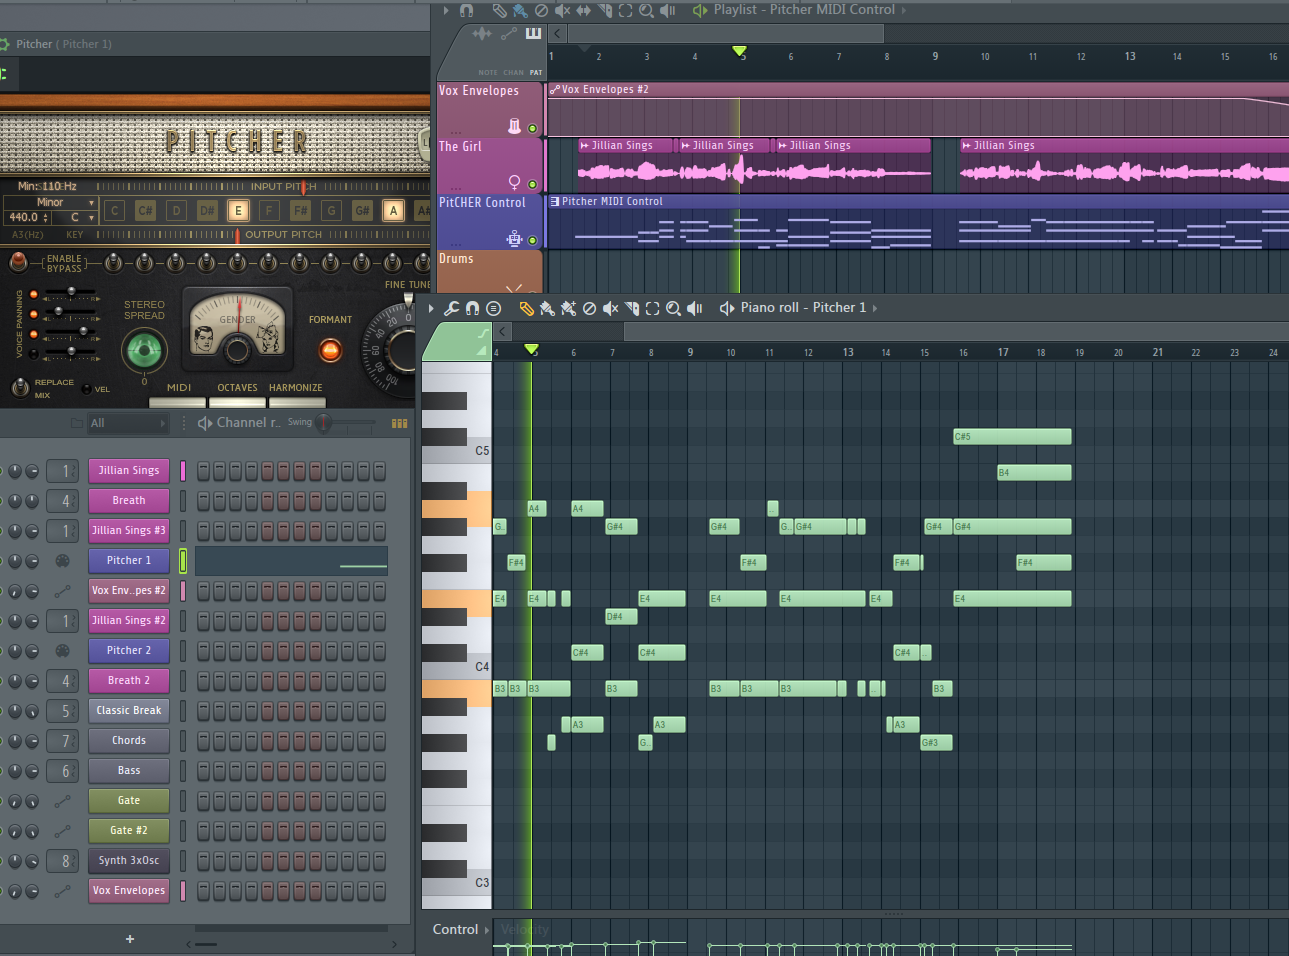Show audio clips in Playlist picker

[482, 33]
